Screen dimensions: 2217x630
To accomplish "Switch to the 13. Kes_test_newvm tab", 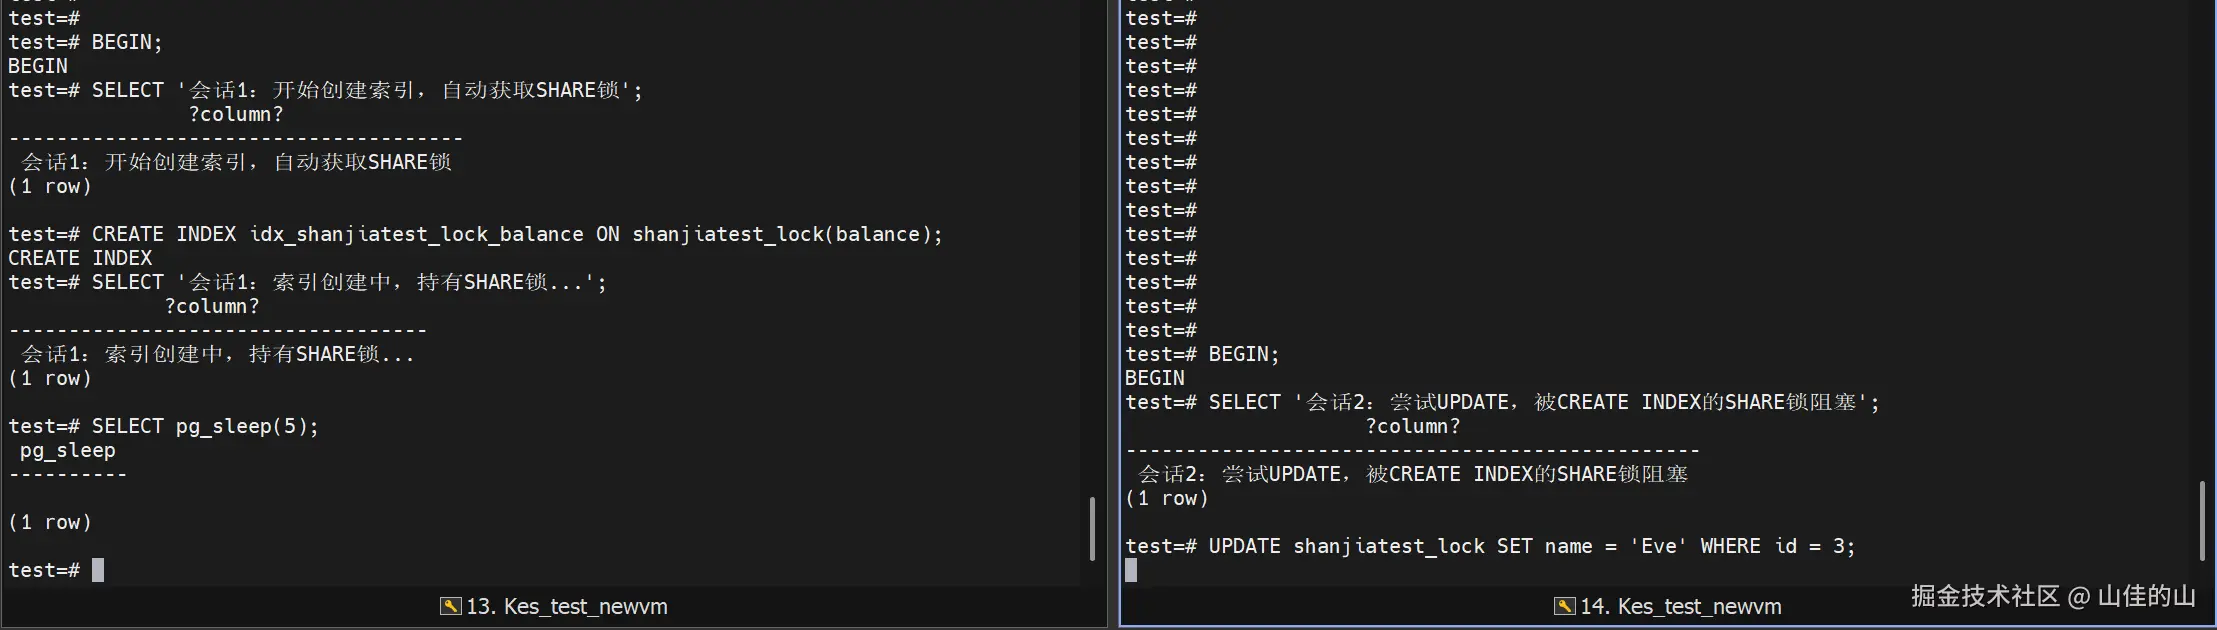I will click(566, 606).
